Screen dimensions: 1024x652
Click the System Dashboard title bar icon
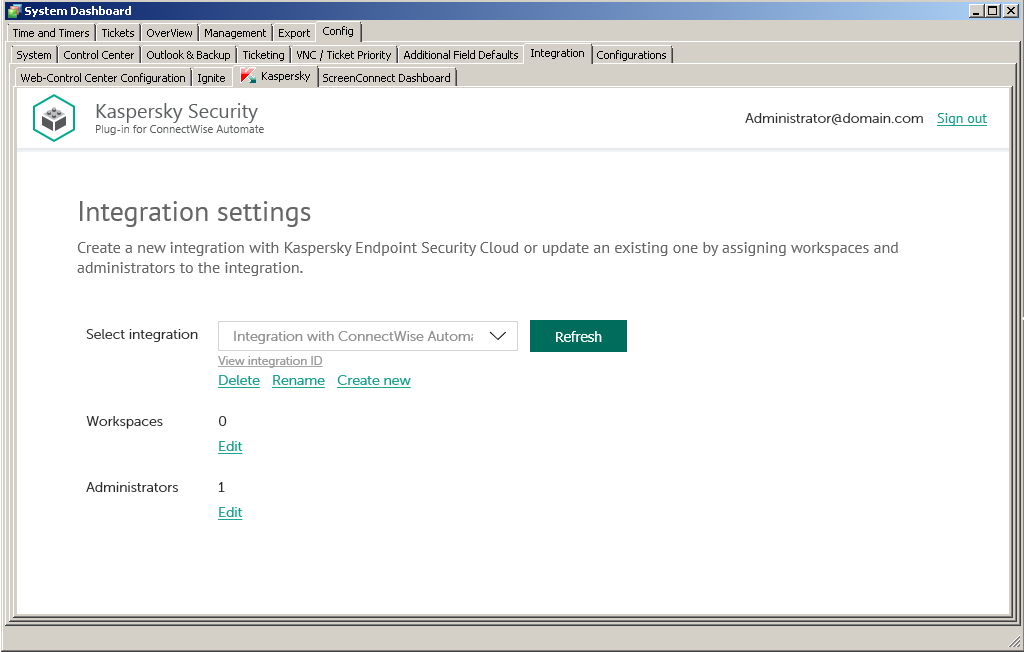13,11
